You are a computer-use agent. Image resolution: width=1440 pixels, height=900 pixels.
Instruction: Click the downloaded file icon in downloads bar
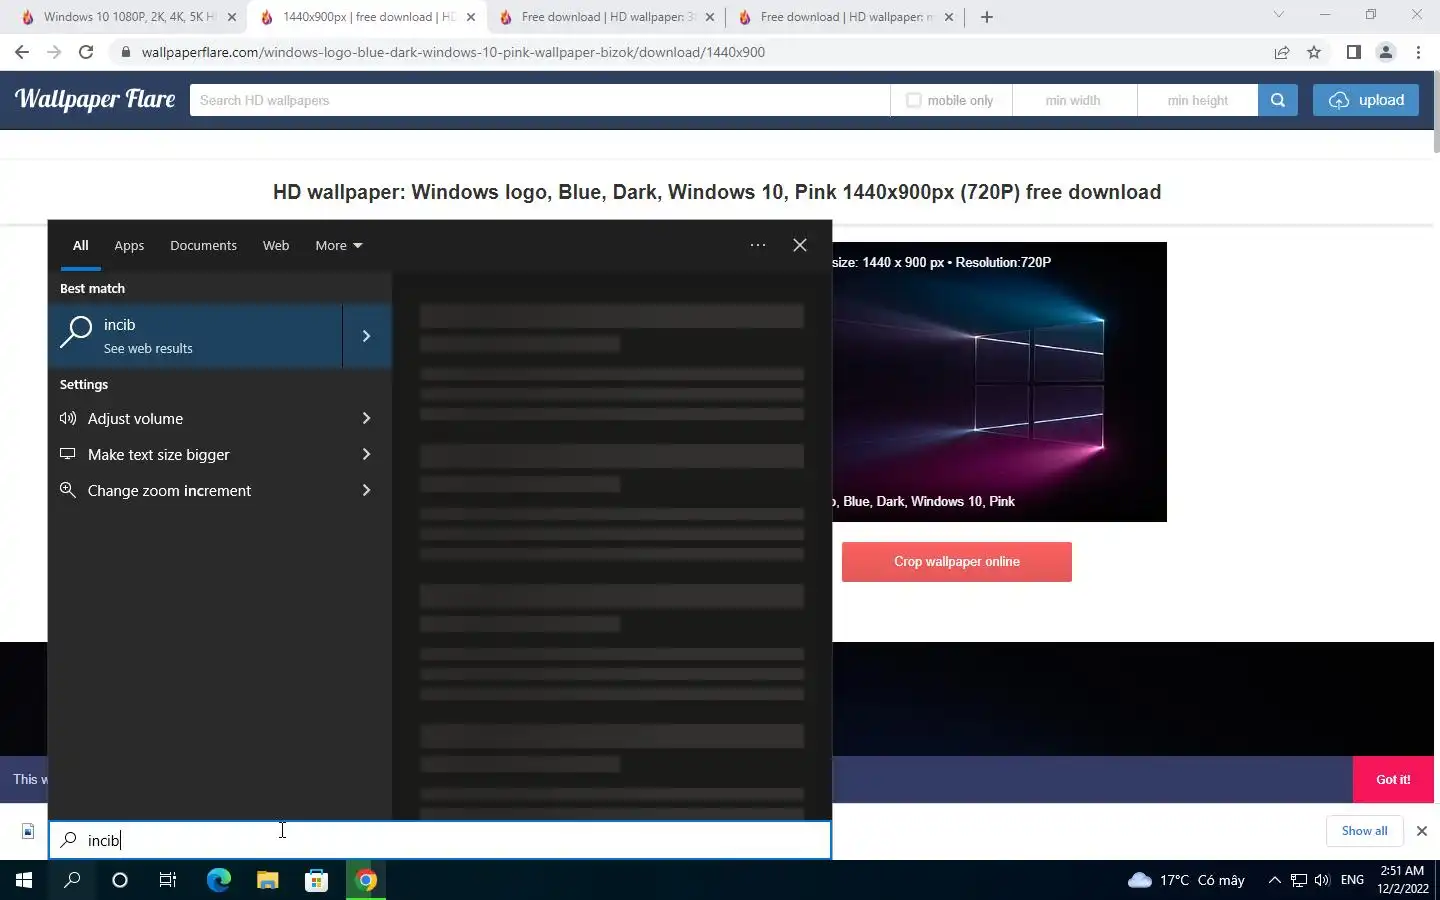[x=28, y=831]
